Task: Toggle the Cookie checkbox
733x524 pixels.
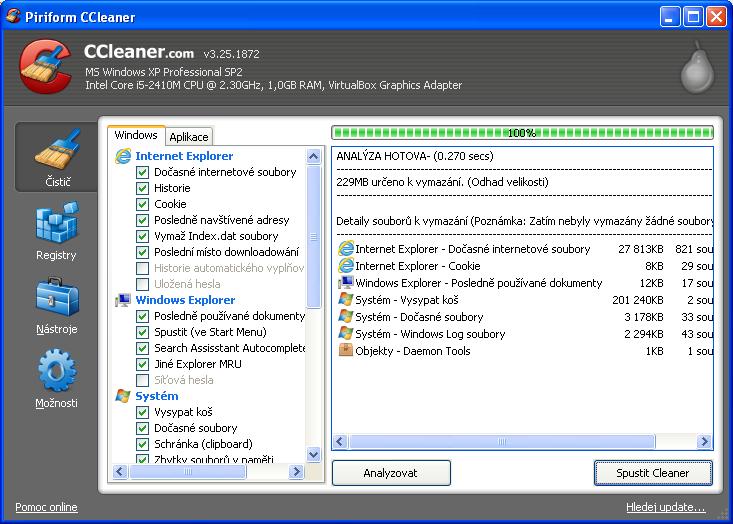Action: click(x=143, y=204)
